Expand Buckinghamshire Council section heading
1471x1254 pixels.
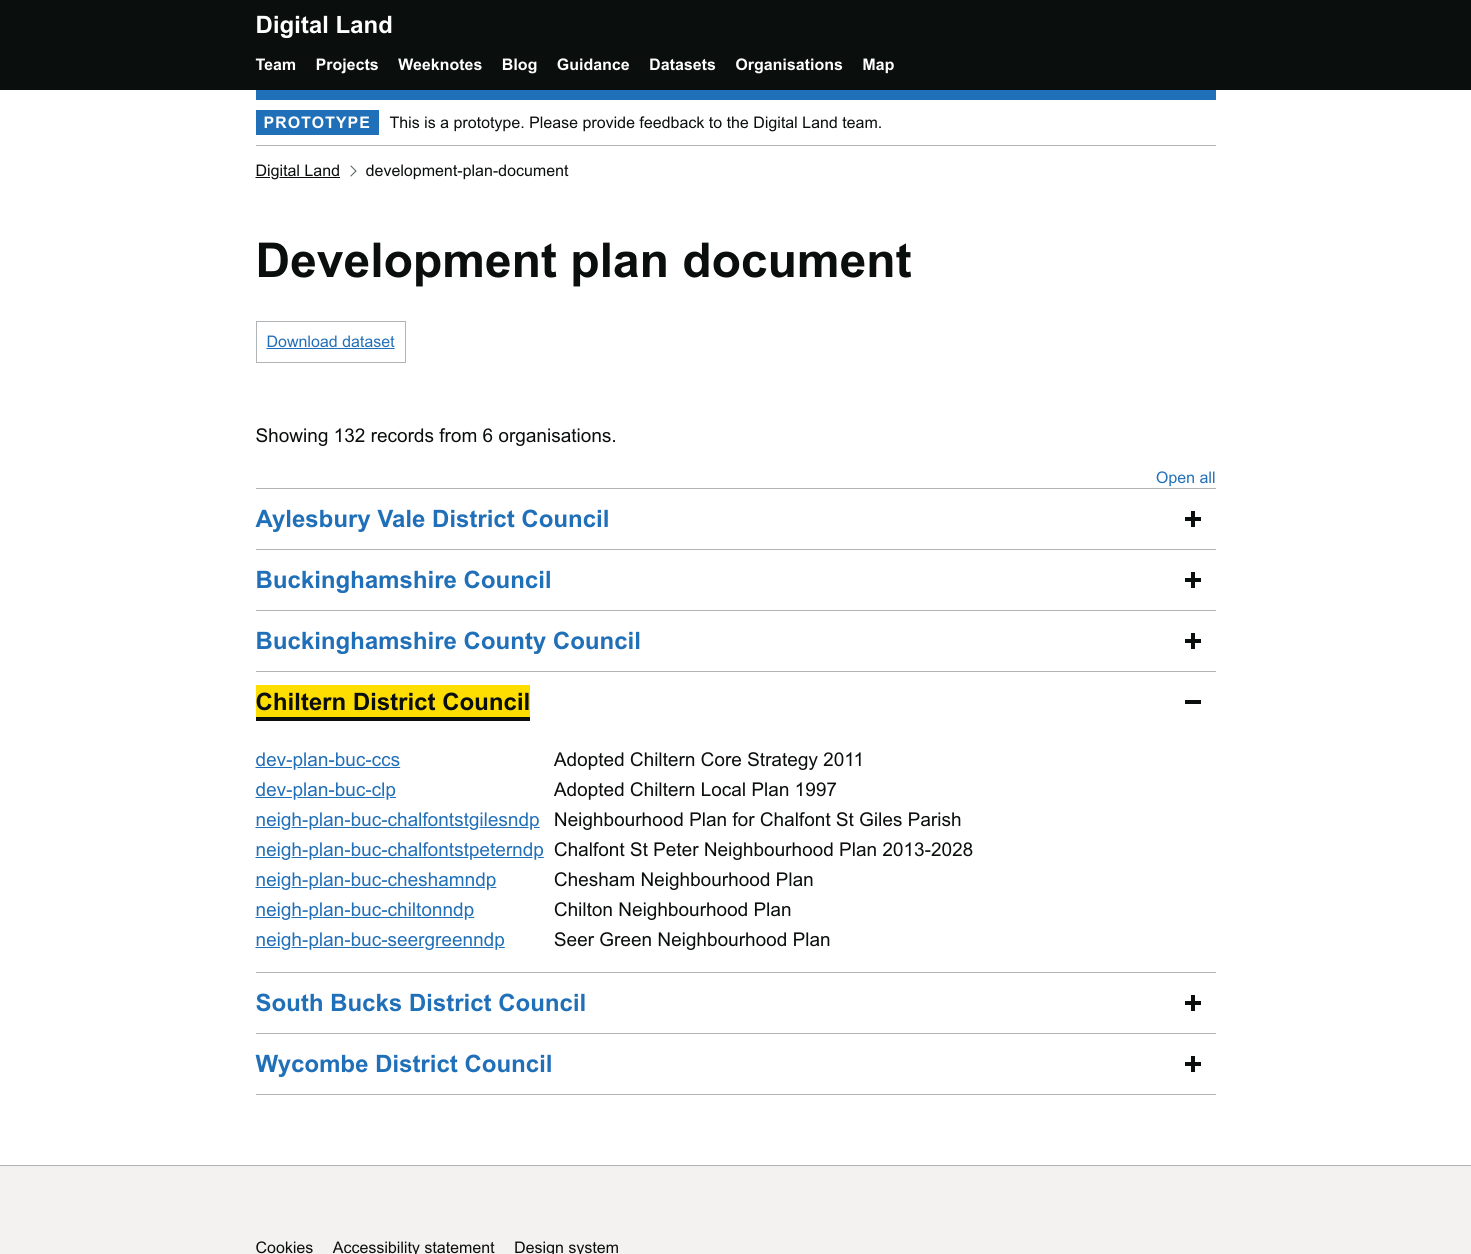[403, 580]
